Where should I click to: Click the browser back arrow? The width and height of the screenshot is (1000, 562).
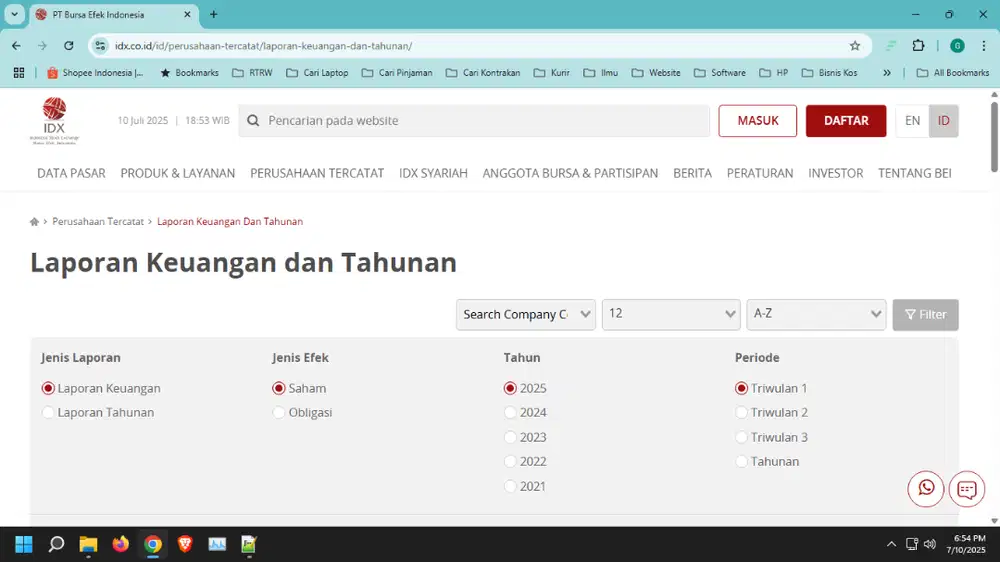pos(17,46)
